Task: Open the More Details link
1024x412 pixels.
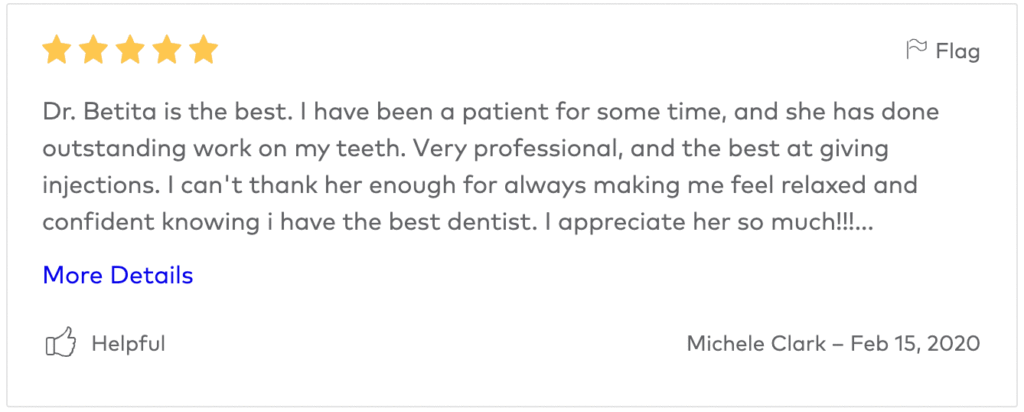Action: point(118,275)
